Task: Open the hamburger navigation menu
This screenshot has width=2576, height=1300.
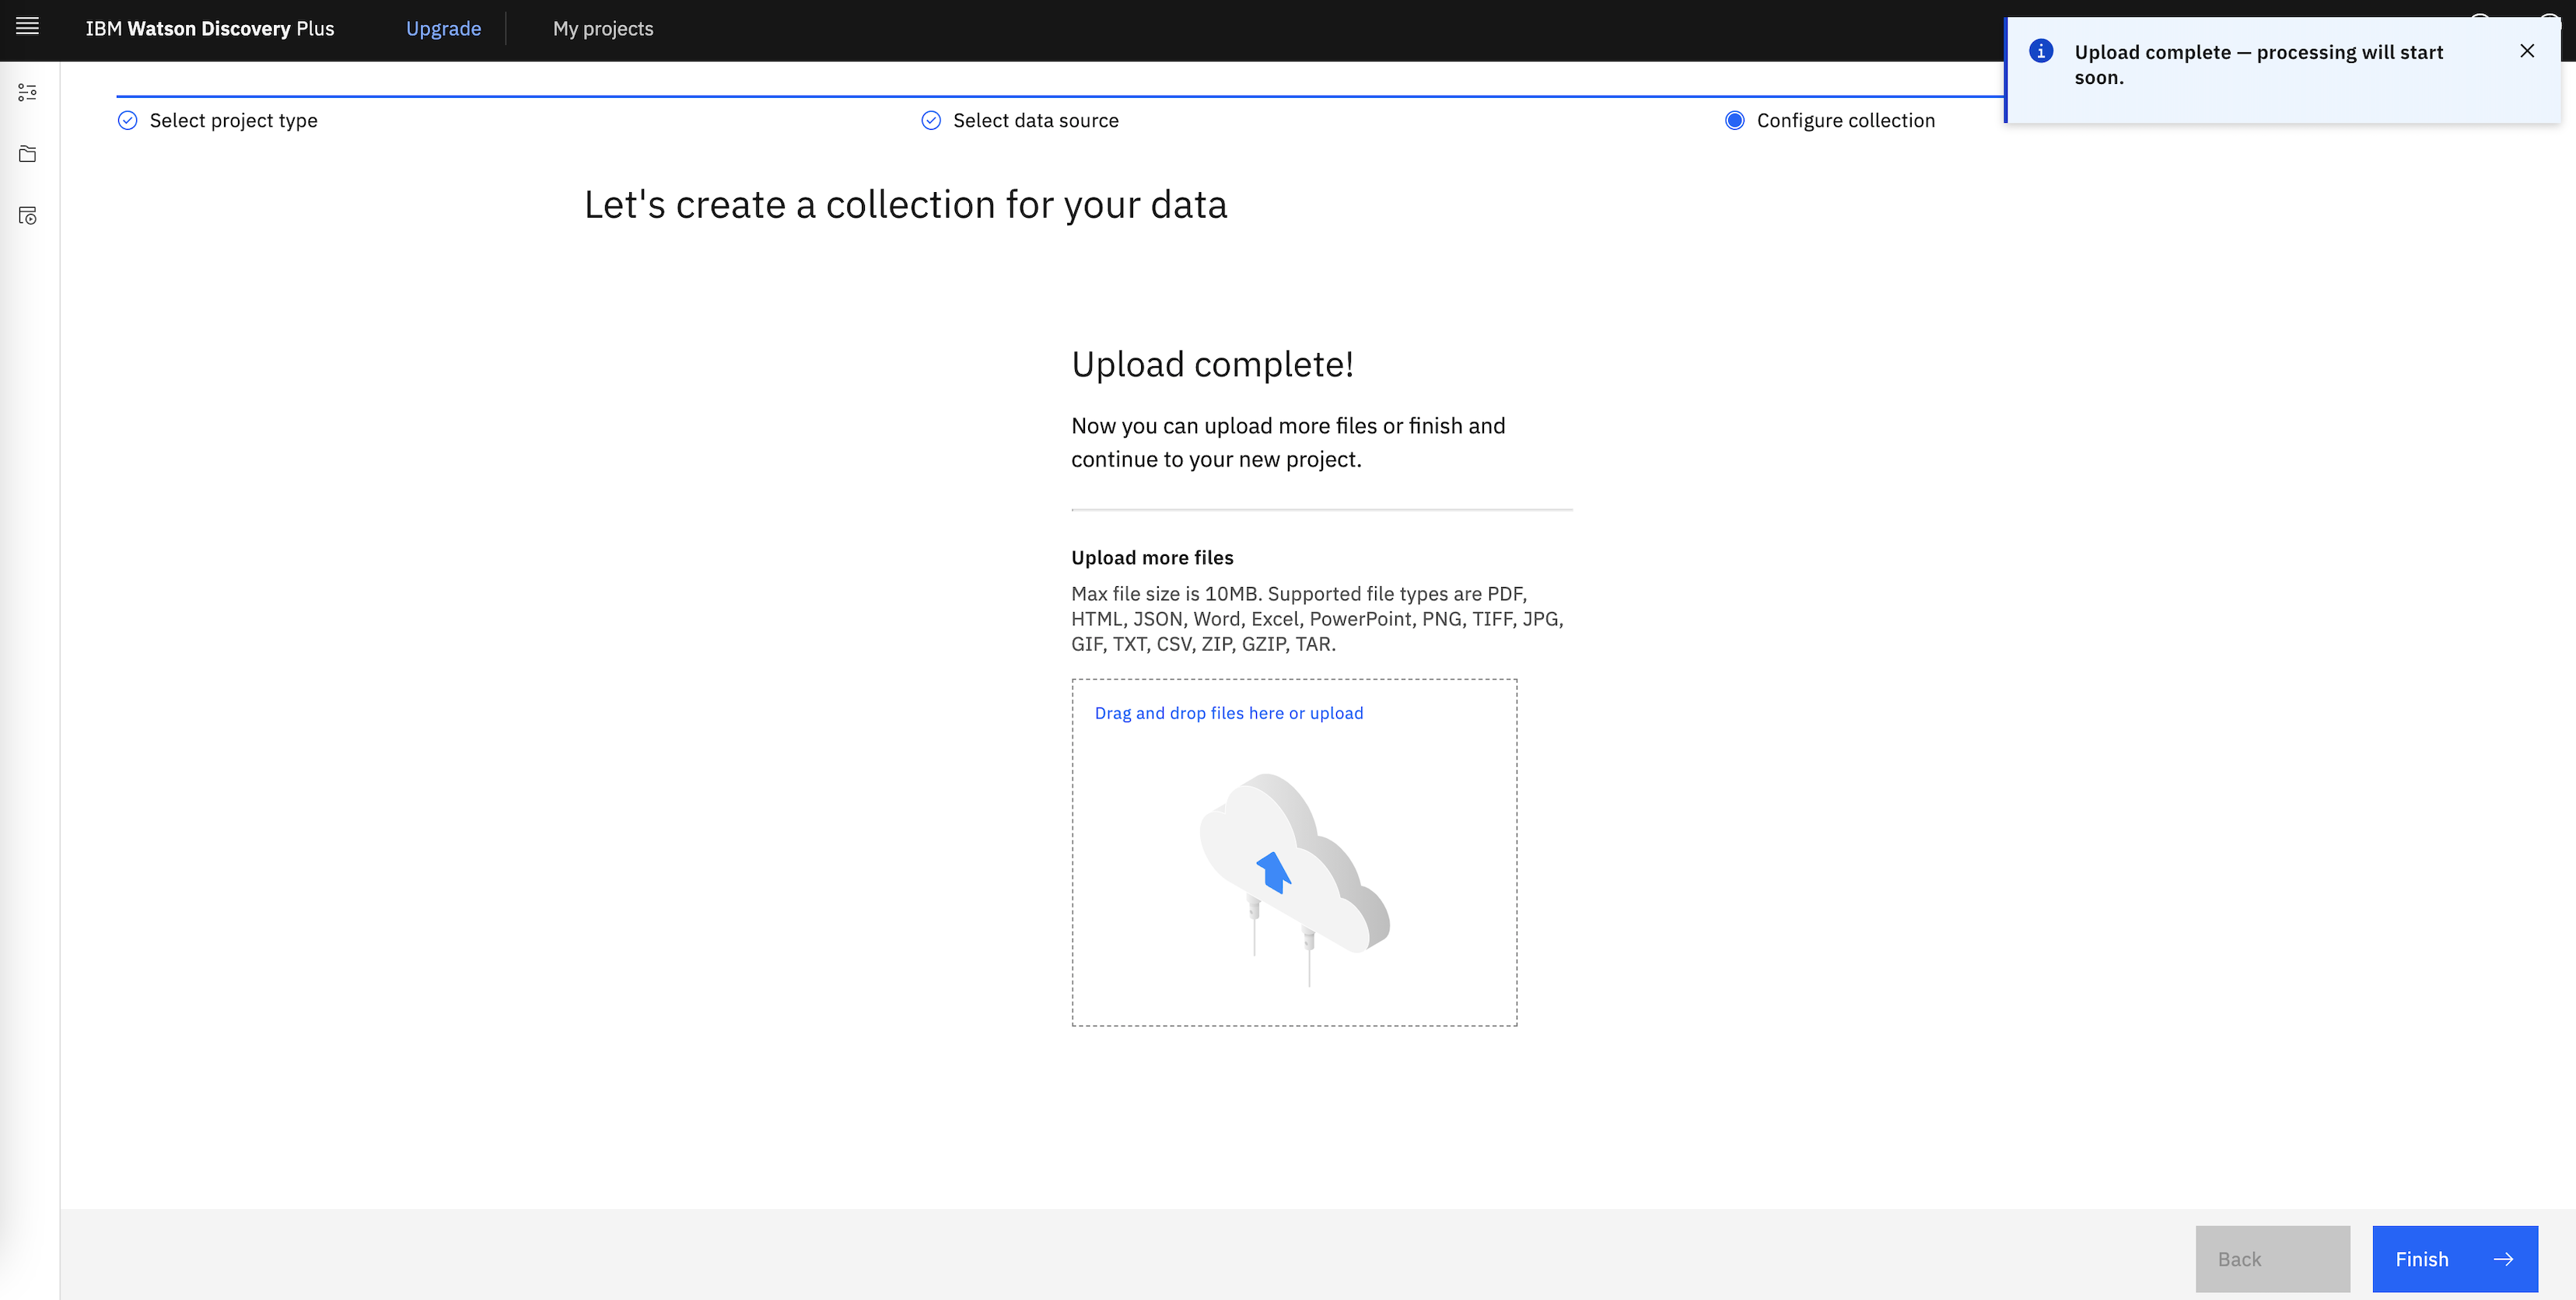Action: tap(27, 27)
